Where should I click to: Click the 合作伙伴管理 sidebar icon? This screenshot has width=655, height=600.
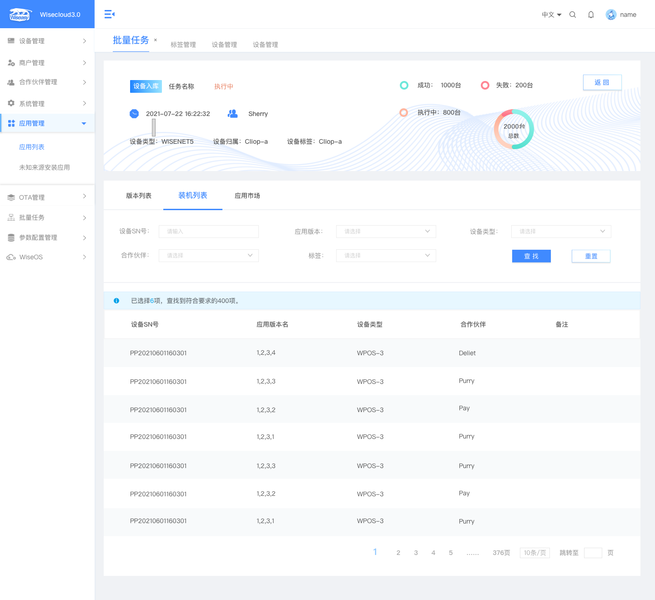(x=11, y=82)
